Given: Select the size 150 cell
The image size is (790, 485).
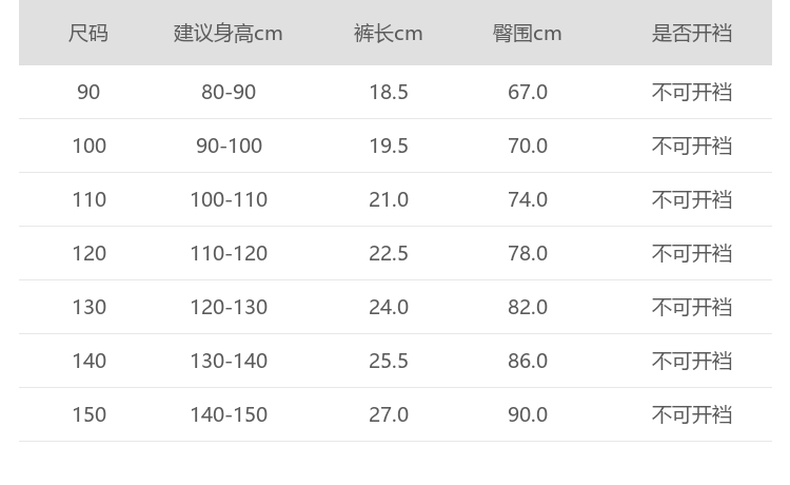Looking at the screenshot, I should pyautogui.click(x=88, y=414).
